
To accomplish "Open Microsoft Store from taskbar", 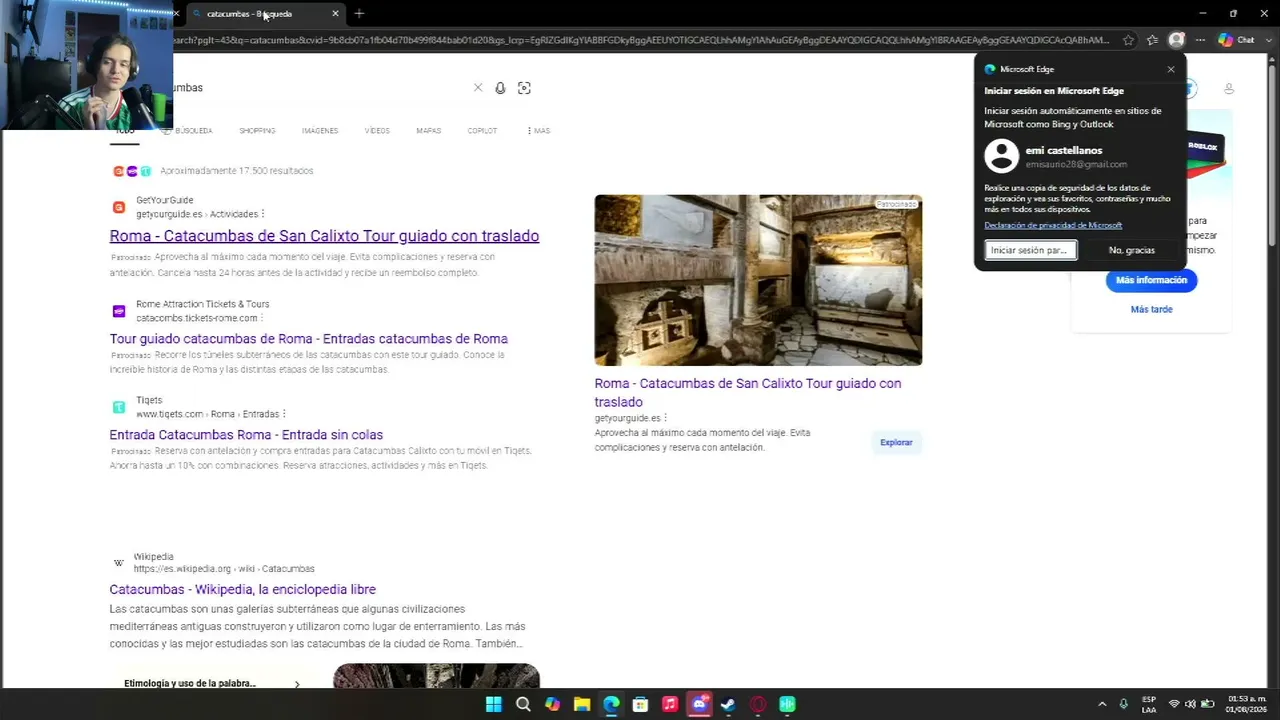I will click(x=641, y=704).
